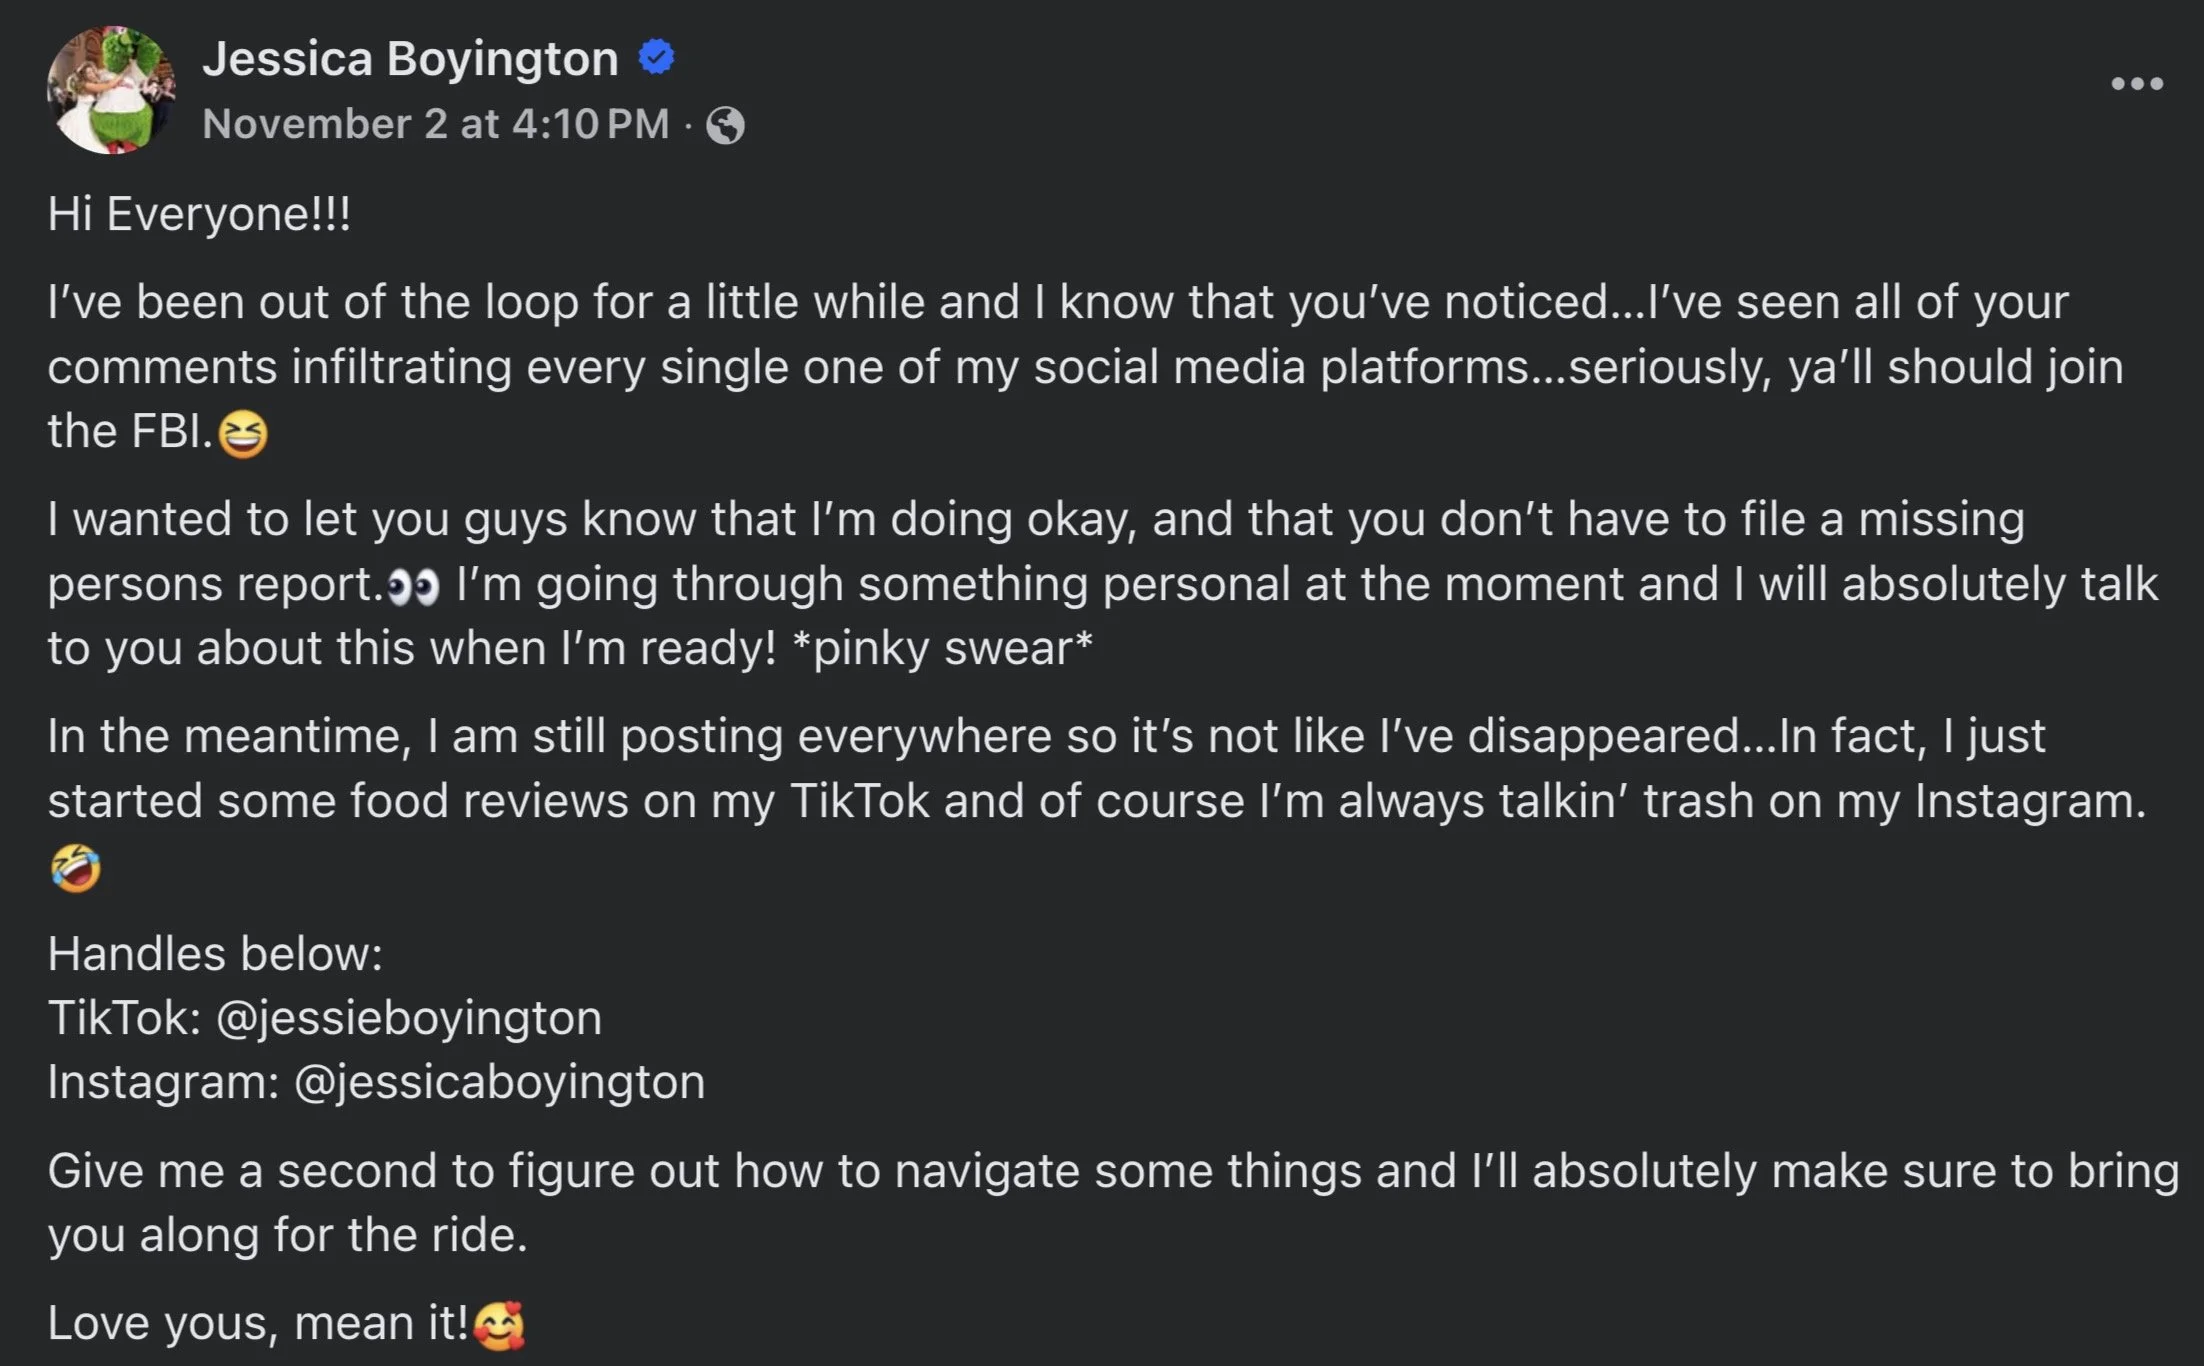This screenshot has height=1366, width=2204.
Task: Open the Jessica Boyington profile name link
Action: 410,59
